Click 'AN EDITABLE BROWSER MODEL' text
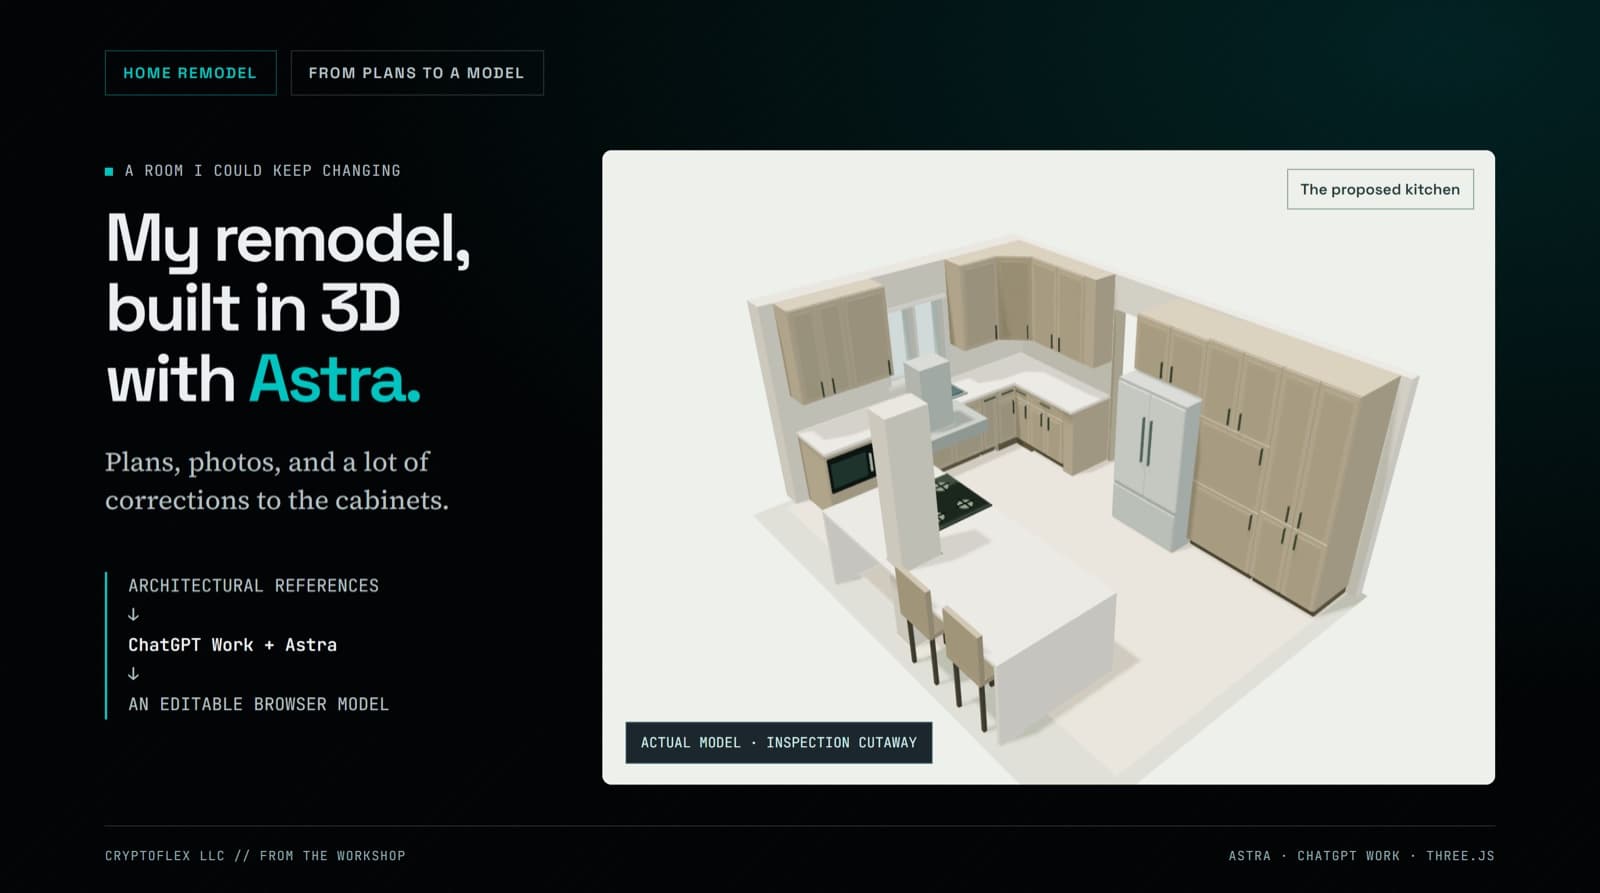The image size is (1600, 893). click(x=259, y=704)
